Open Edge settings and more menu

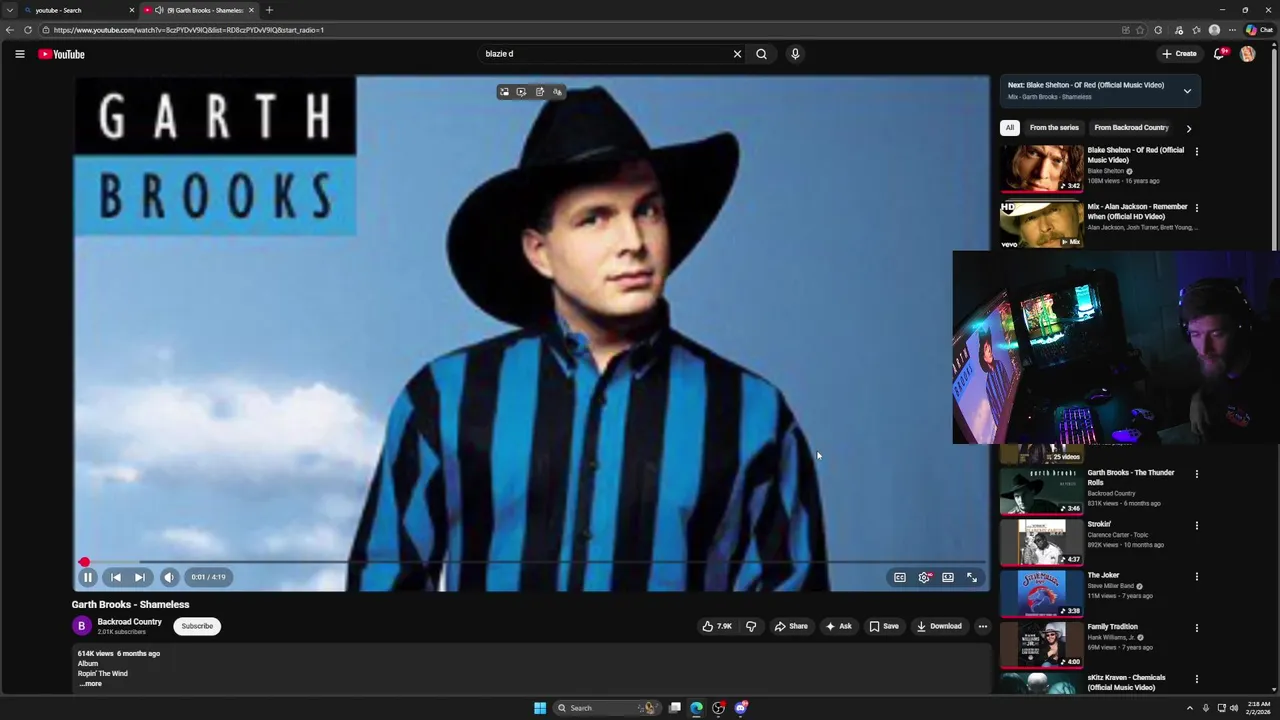point(1232,30)
